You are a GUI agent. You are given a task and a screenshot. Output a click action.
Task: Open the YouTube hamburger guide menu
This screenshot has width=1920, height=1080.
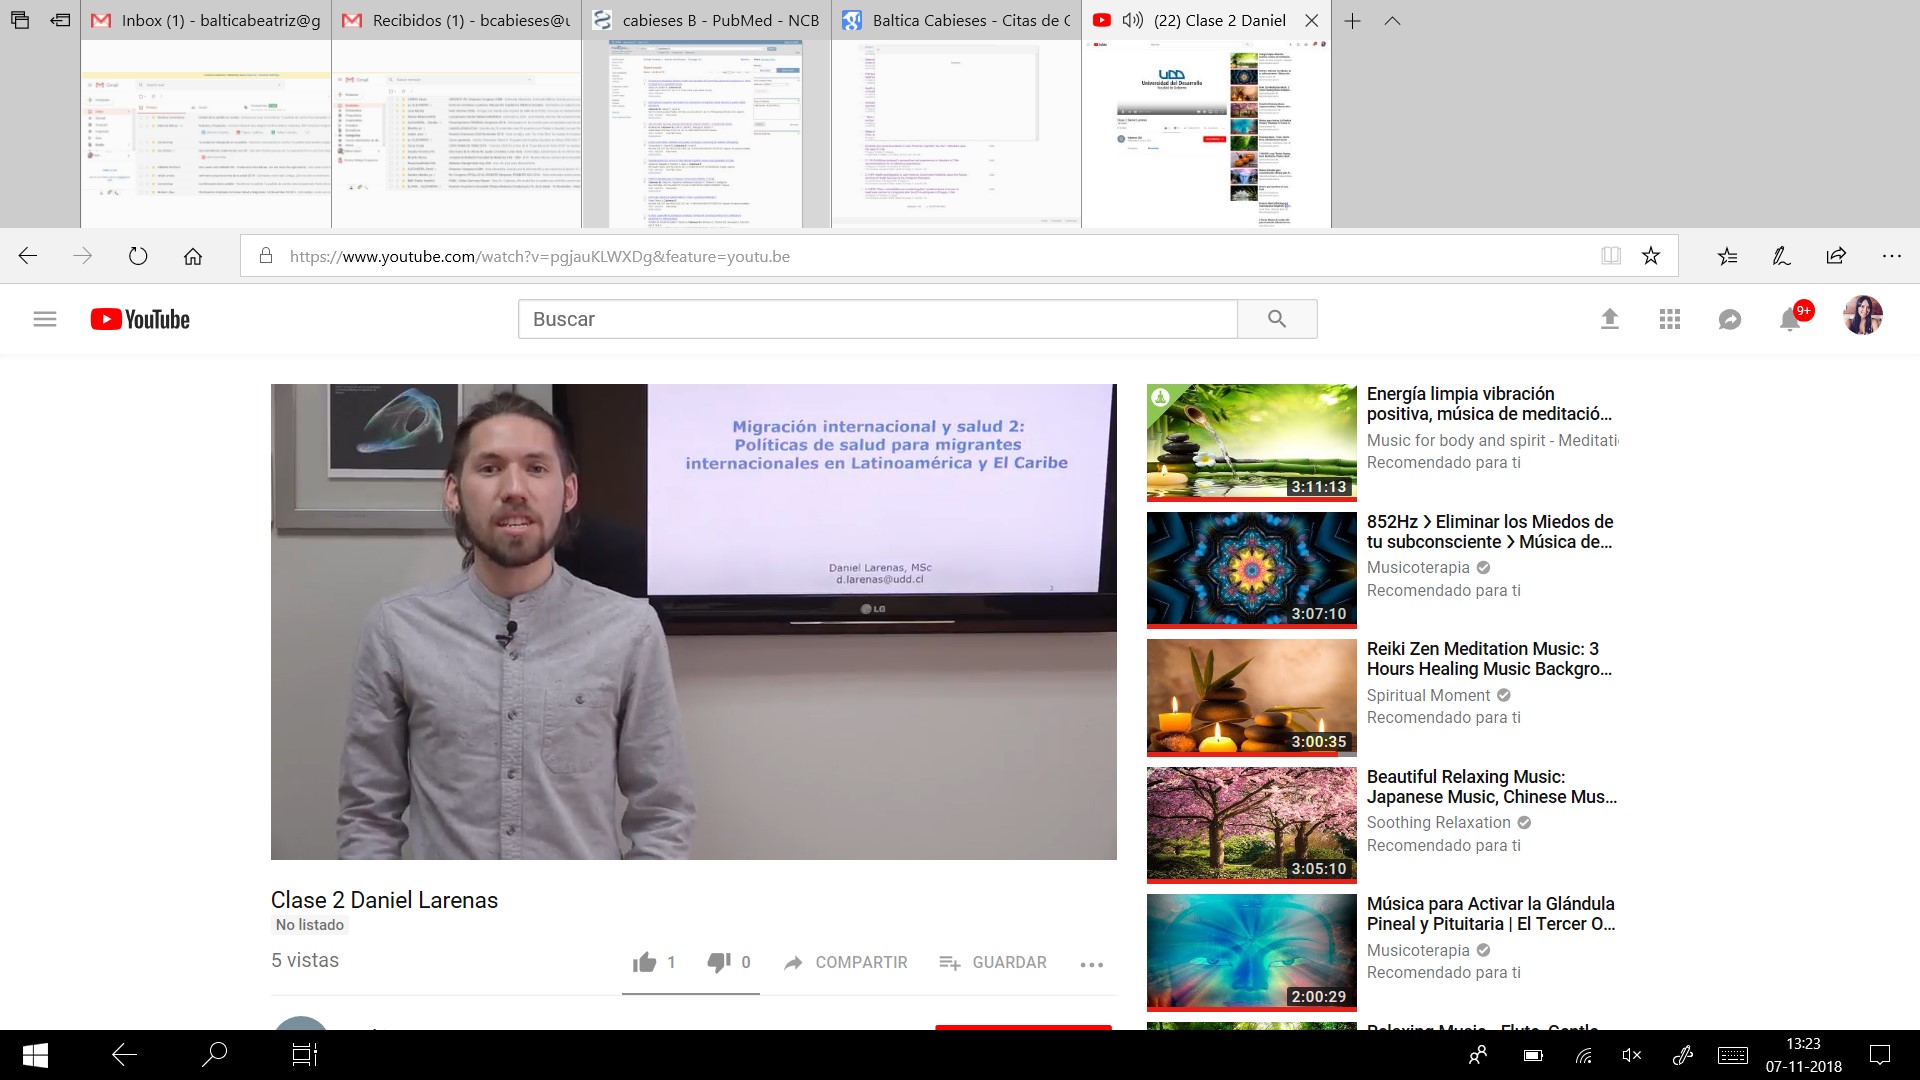coord(45,319)
